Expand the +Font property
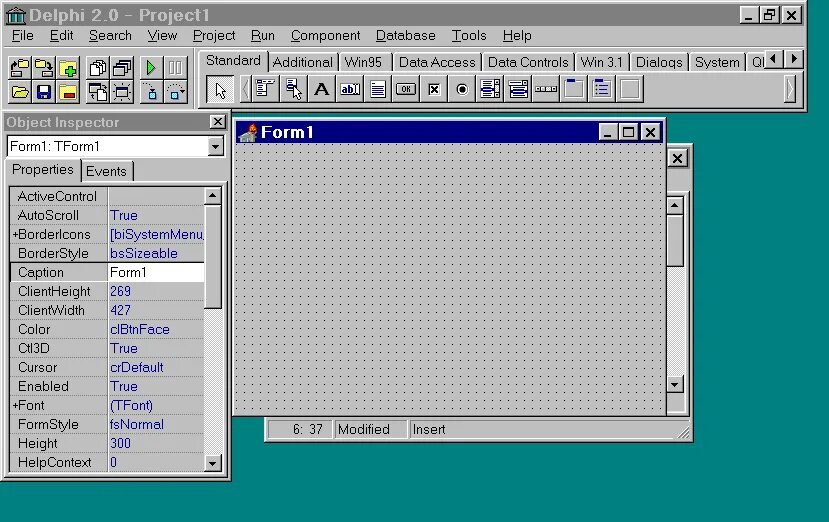This screenshot has height=522, width=829. (15, 405)
